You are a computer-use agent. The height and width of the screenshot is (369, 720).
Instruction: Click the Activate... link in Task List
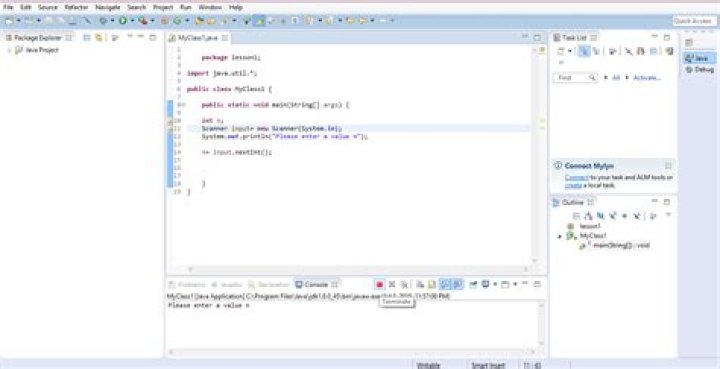pos(647,78)
